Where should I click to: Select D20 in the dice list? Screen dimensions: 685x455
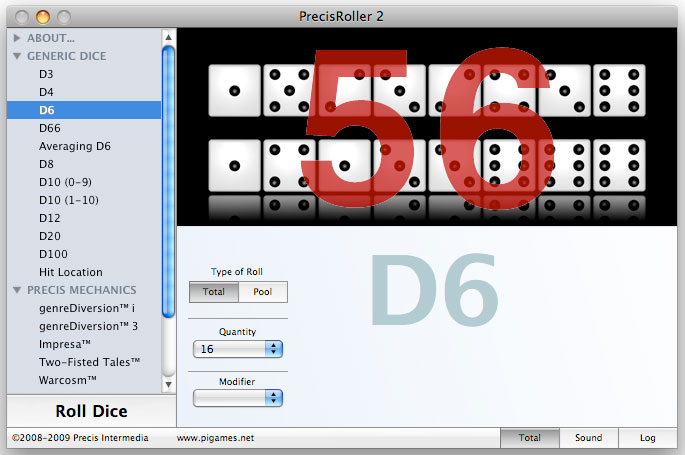84,236
